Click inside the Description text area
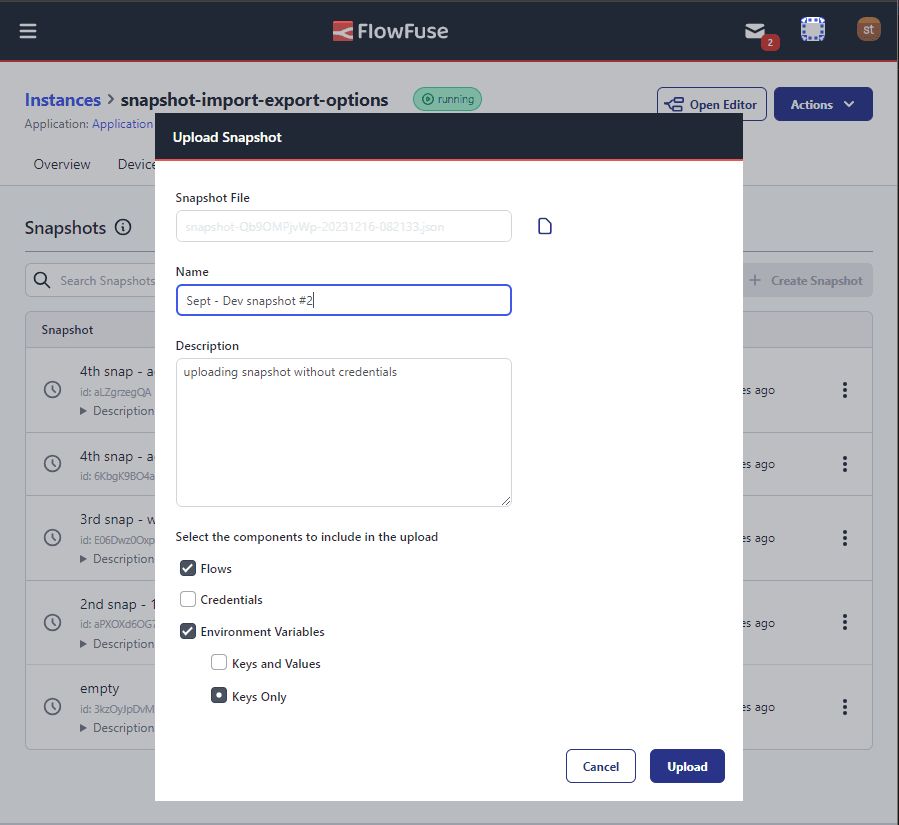Screen dimensions: 899x825 343,430
